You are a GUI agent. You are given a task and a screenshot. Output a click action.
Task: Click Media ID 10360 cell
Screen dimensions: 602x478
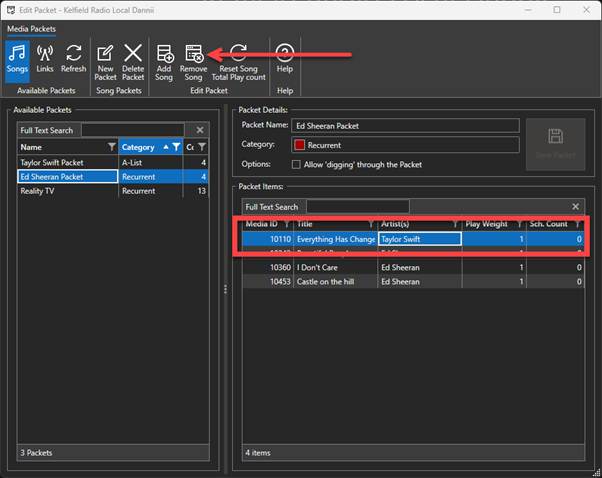pyautogui.click(x=268, y=267)
